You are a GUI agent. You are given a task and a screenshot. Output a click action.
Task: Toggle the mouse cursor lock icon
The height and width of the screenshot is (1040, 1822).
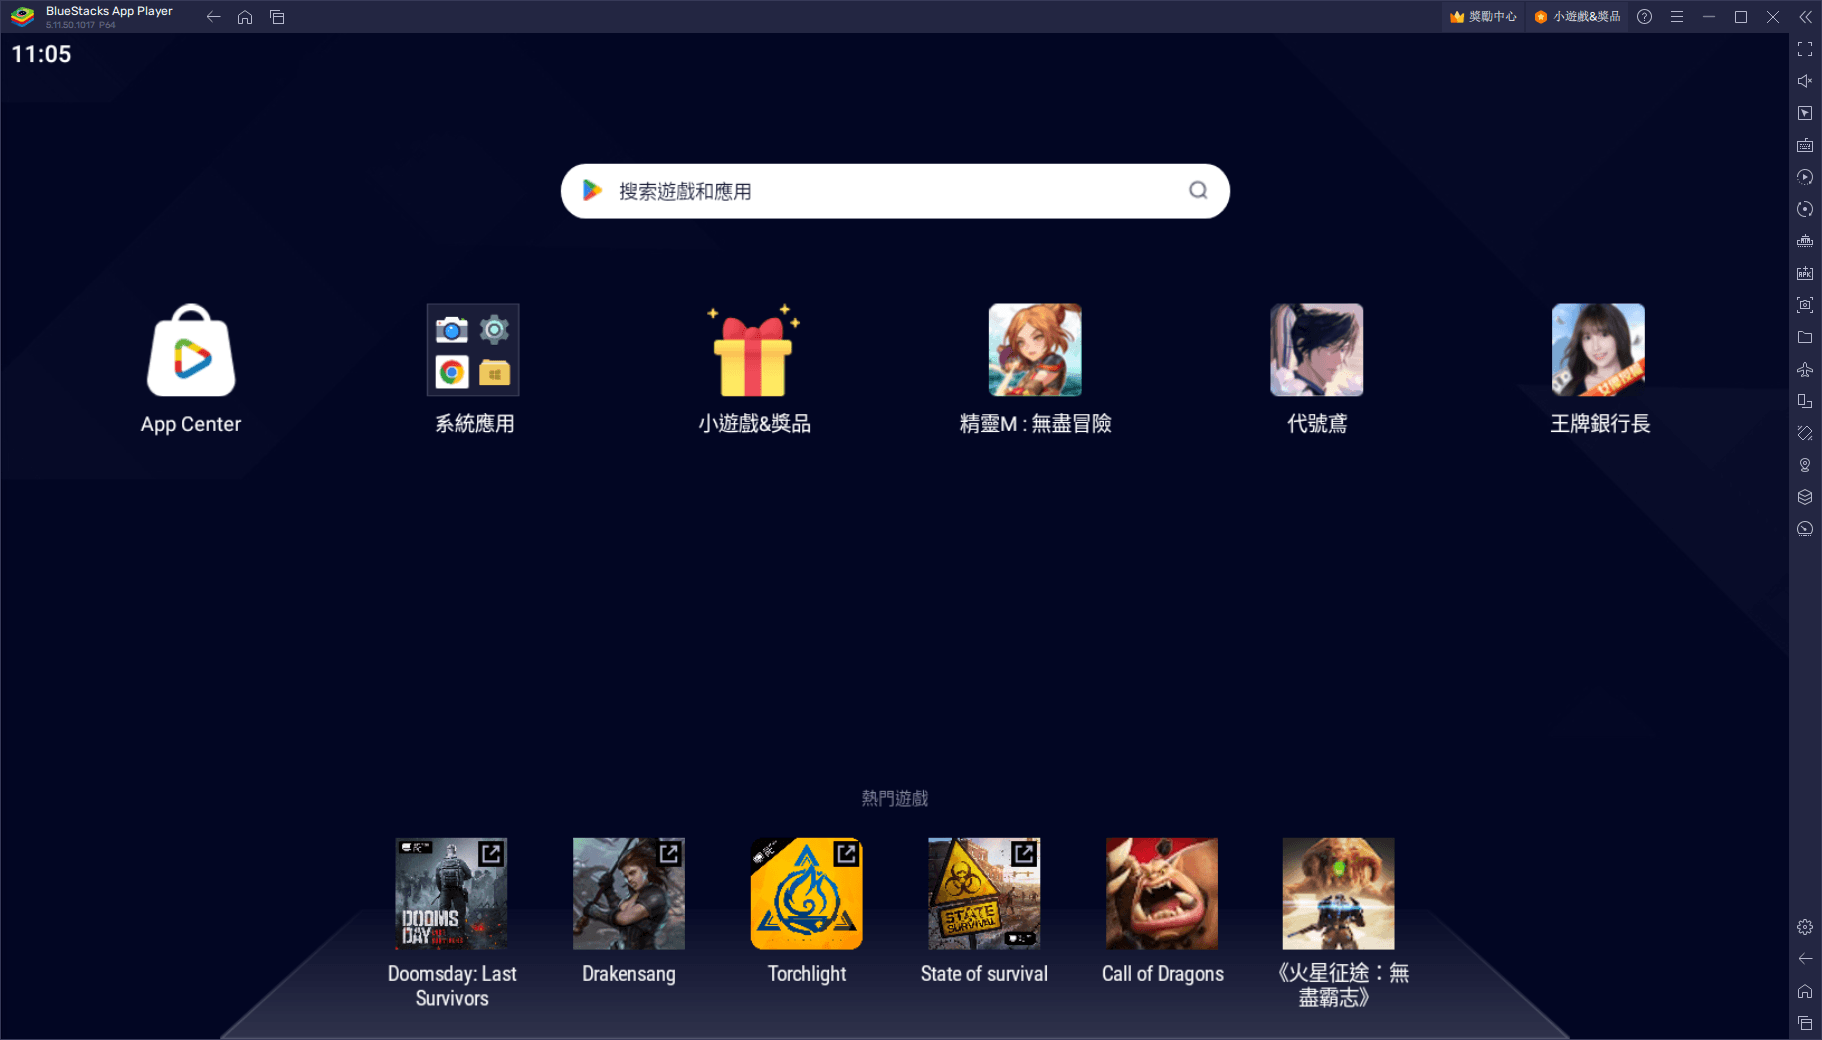1805,113
